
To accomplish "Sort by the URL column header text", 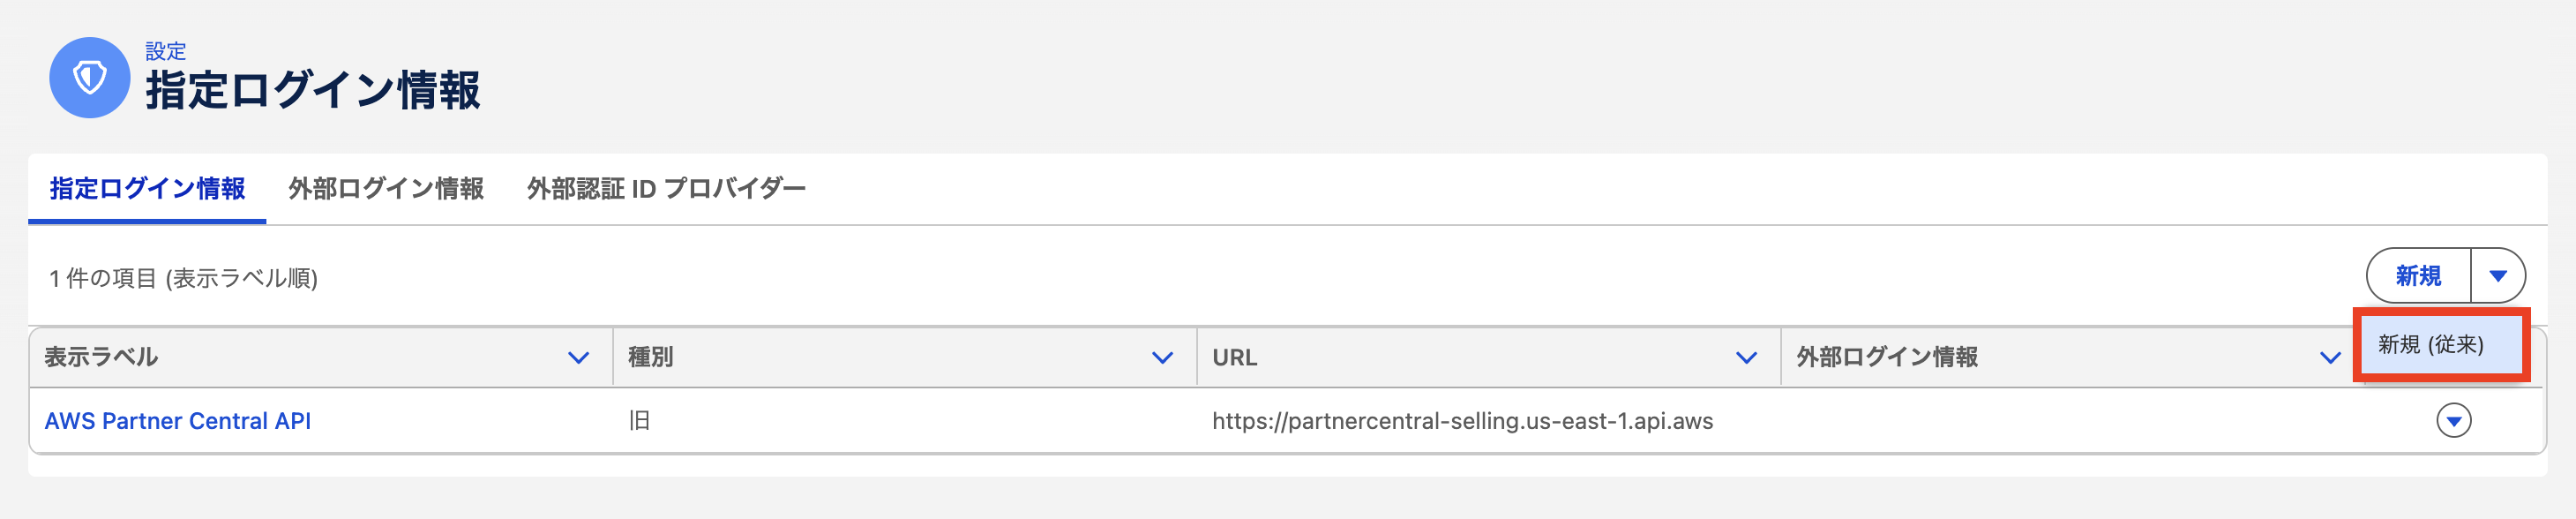I will click(x=1234, y=357).
